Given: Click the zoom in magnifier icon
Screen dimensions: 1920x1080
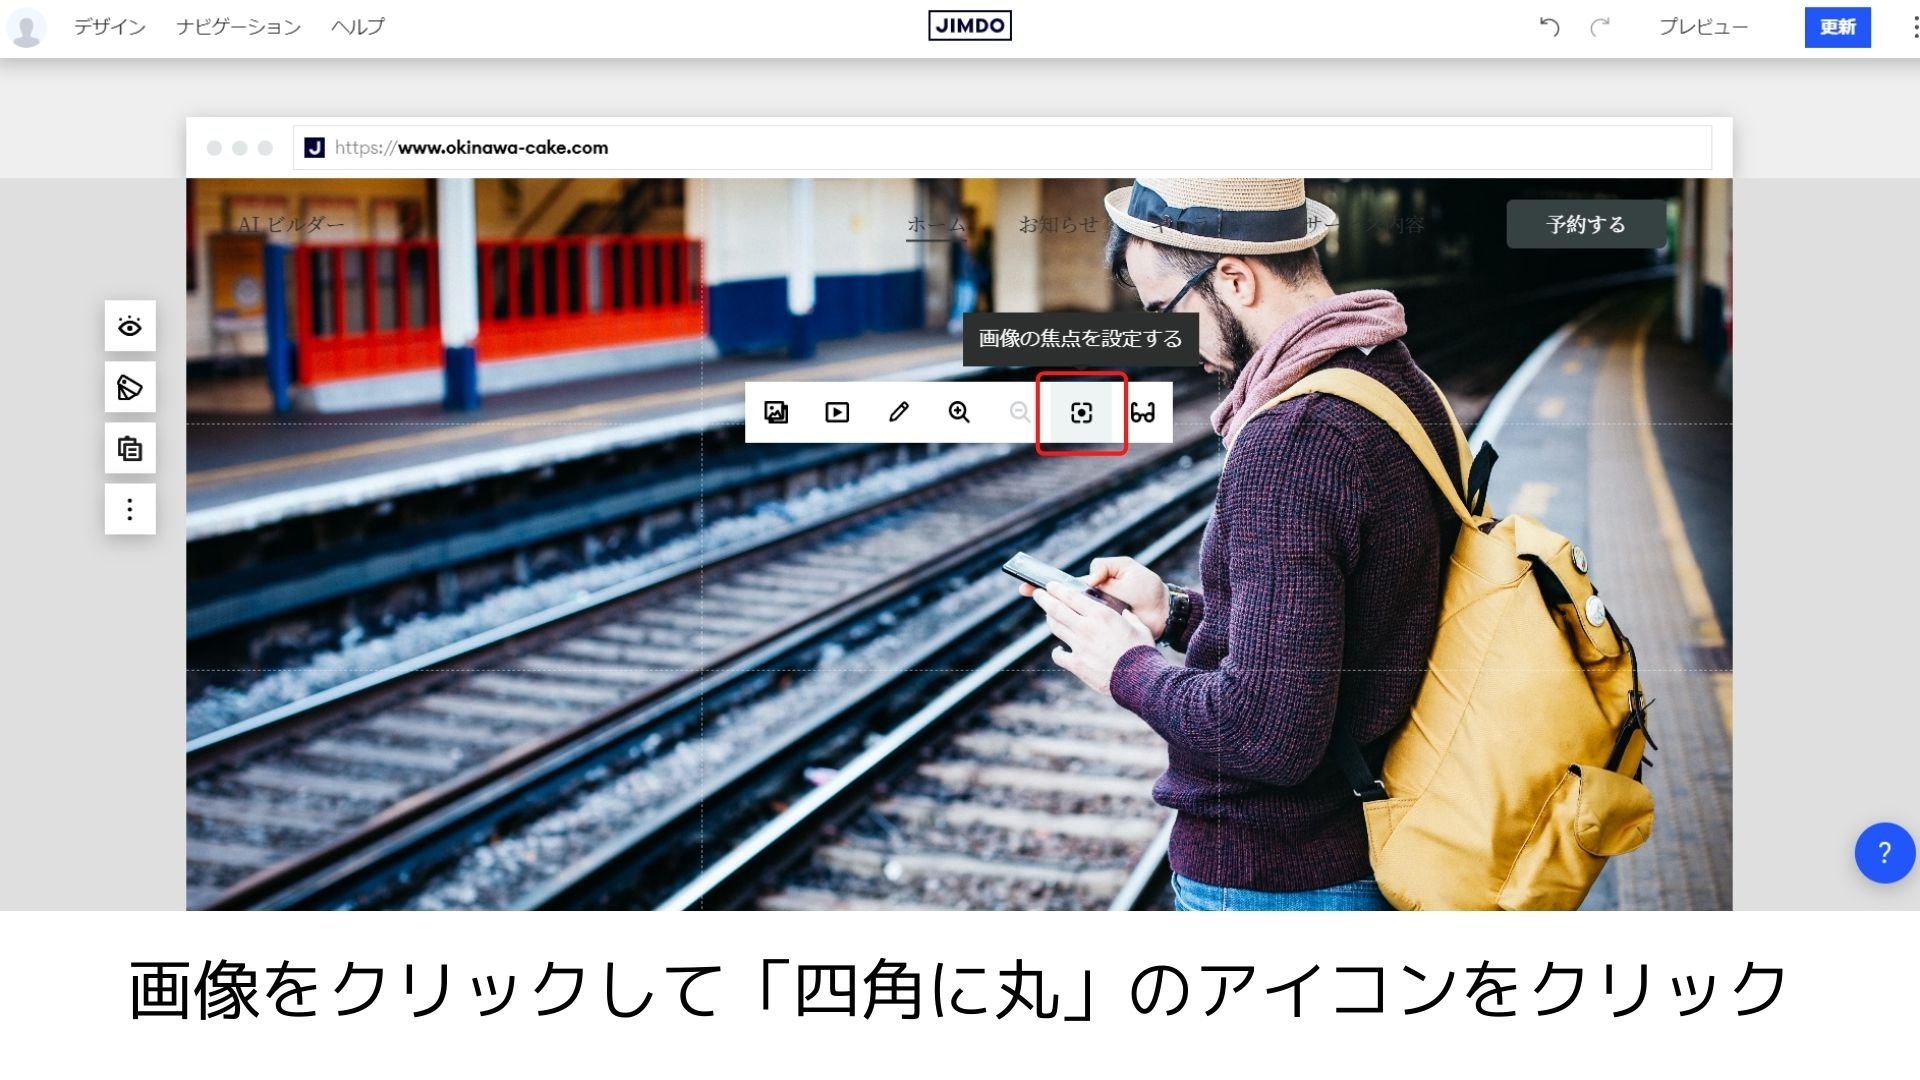Looking at the screenshot, I should 959,412.
